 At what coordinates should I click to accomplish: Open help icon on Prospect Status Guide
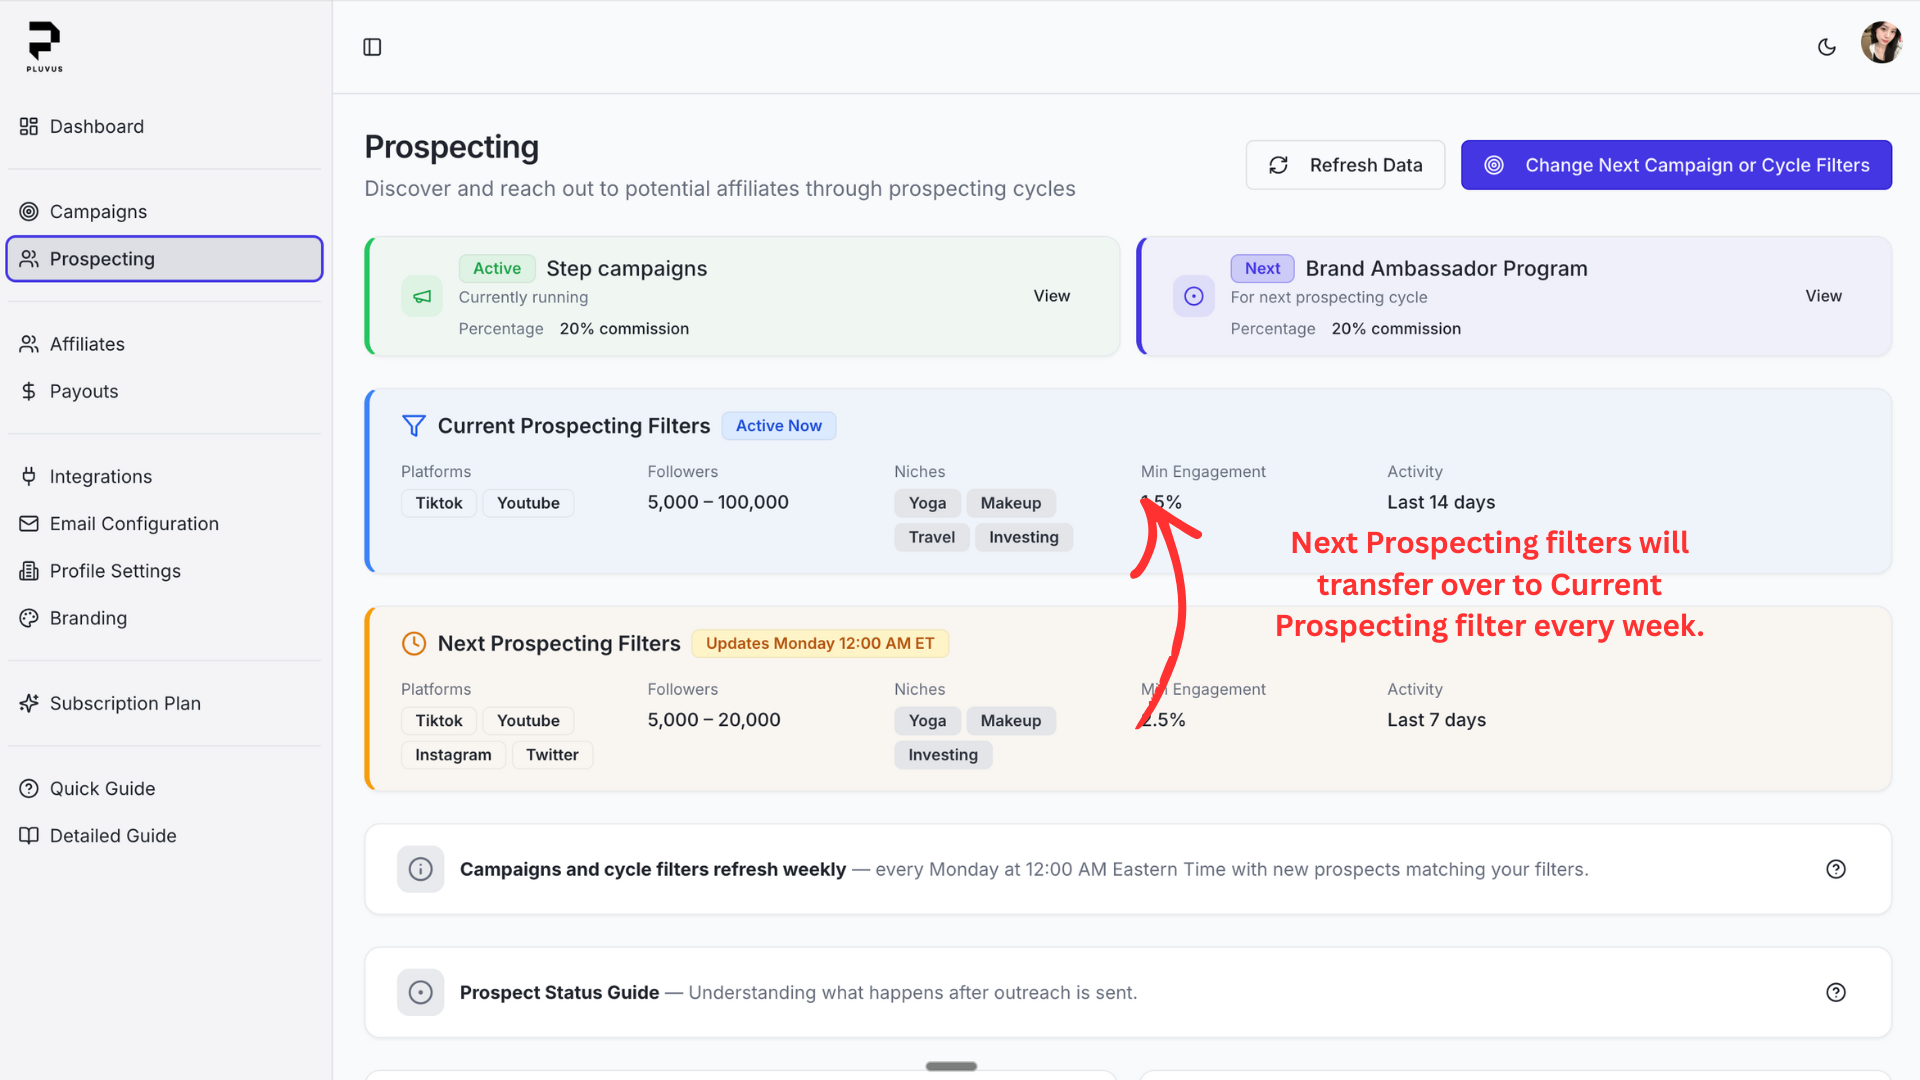(x=1836, y=992)
